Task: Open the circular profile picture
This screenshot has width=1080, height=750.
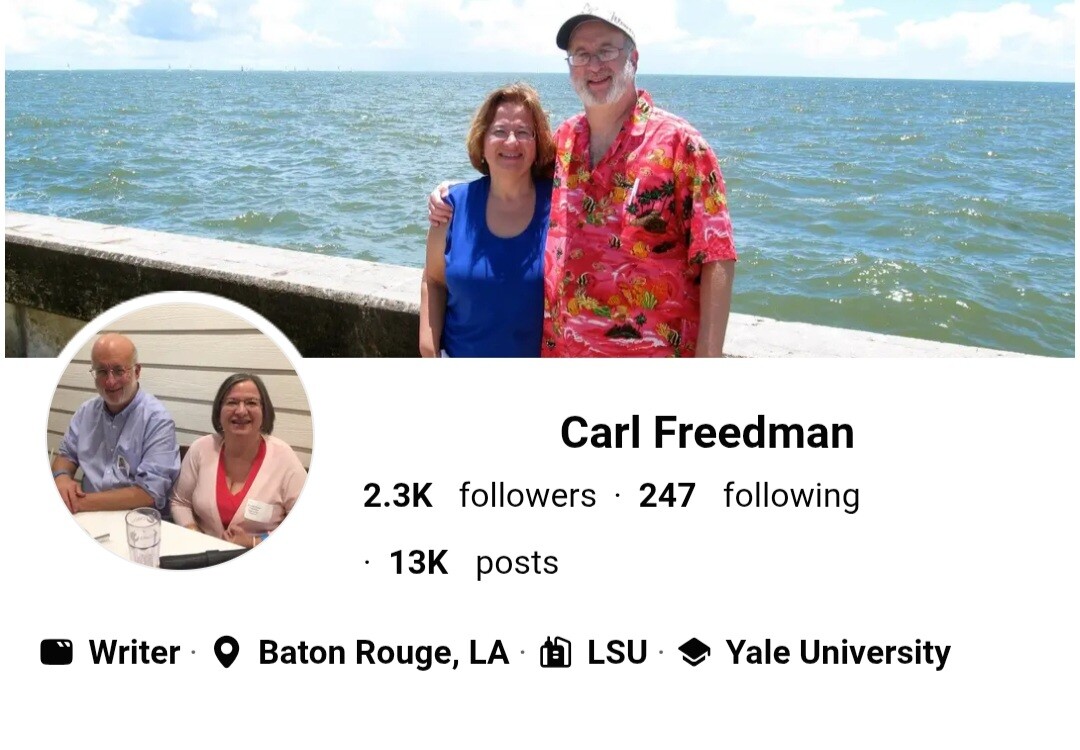Action: 180,431
